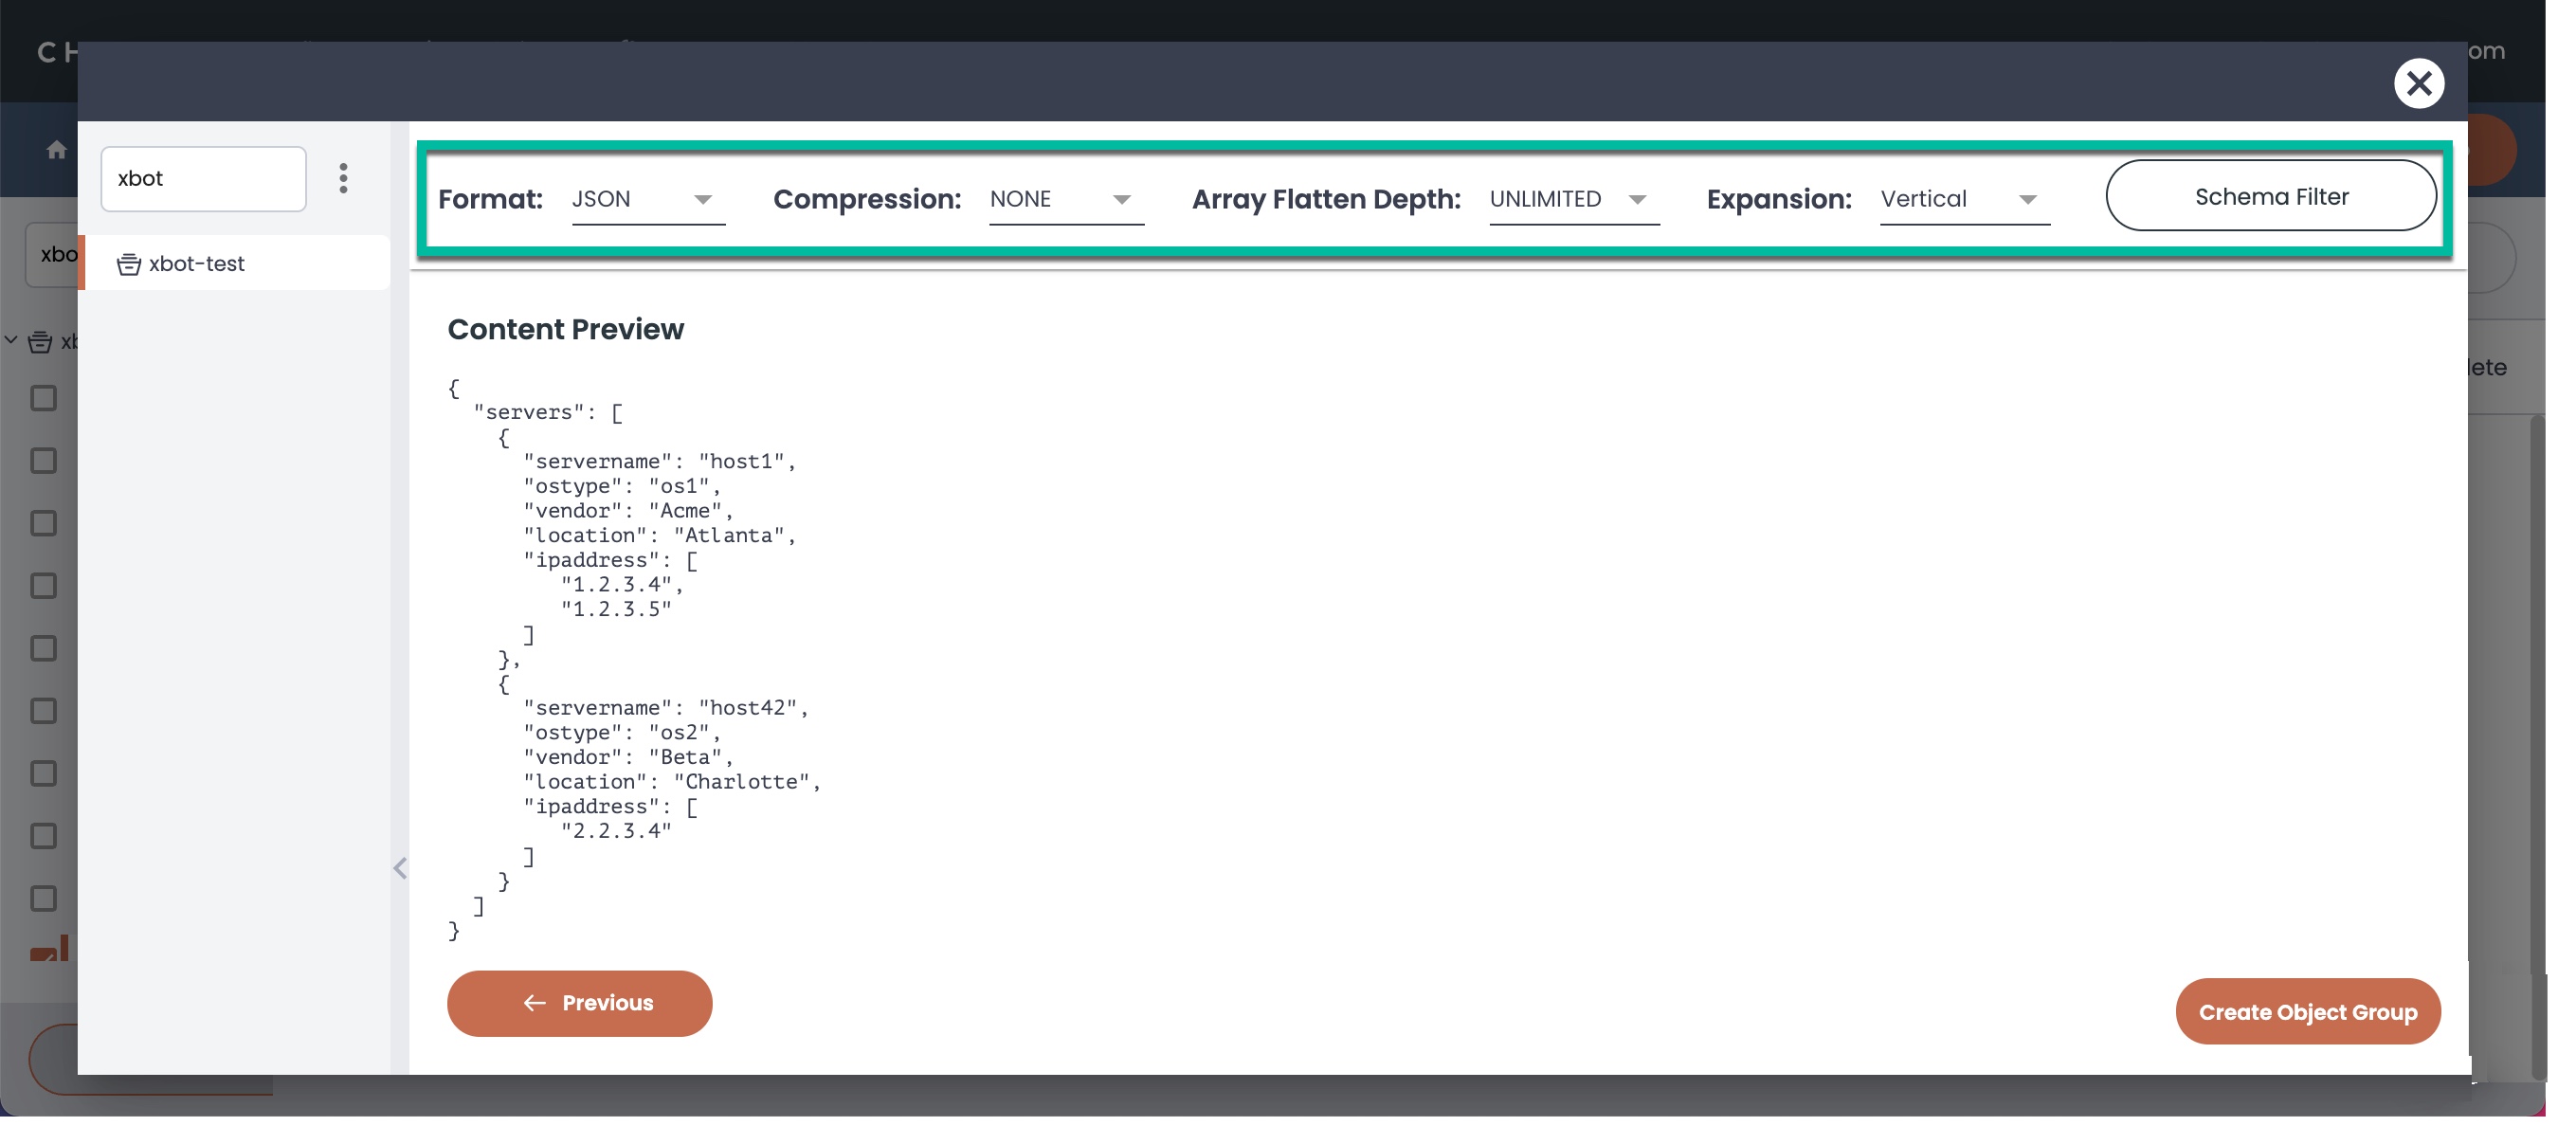
Task: Click the bucket icon in background tree
Action: coord(40,342)
